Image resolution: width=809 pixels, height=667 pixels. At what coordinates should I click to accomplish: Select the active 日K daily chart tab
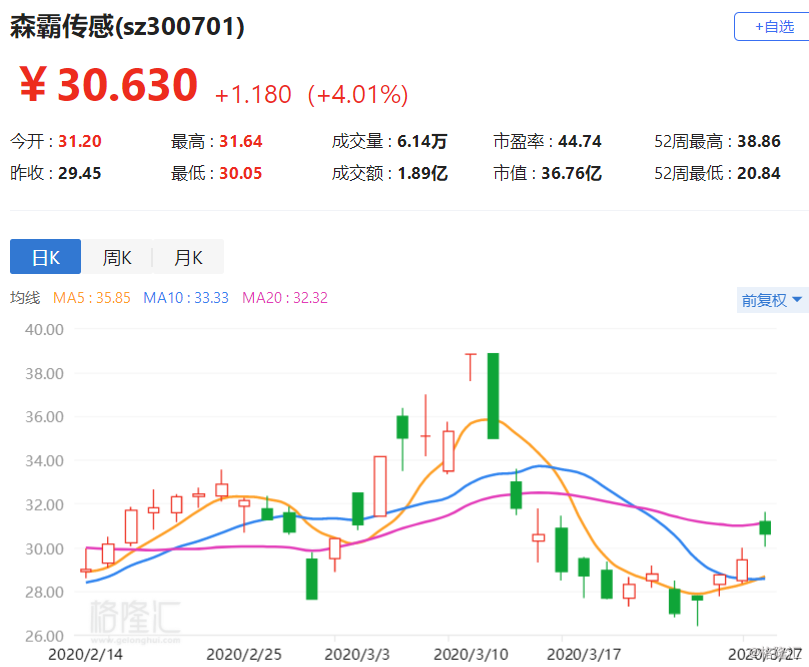click(x=45, y=257)
